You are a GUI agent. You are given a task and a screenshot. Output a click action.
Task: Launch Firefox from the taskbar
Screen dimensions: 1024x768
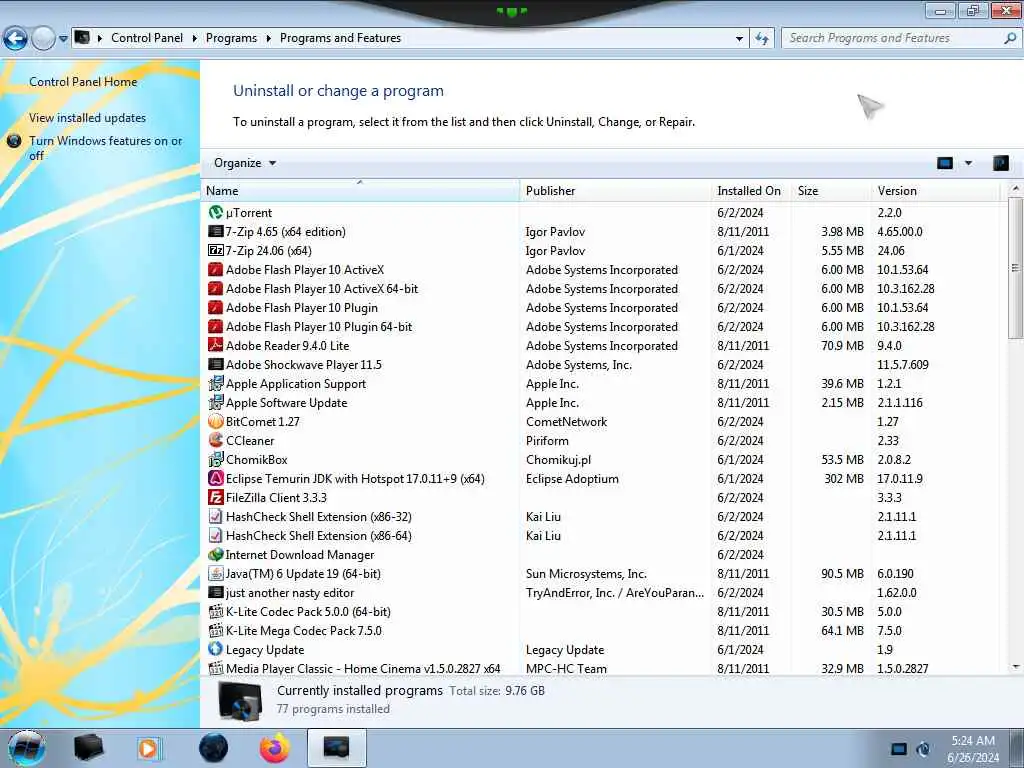pyautogui.click(x=275, y=748)
